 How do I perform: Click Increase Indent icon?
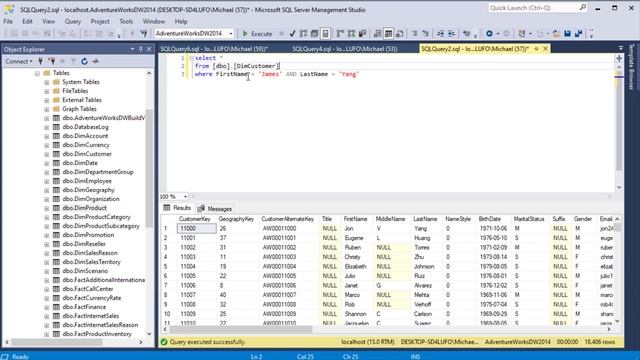451,34
